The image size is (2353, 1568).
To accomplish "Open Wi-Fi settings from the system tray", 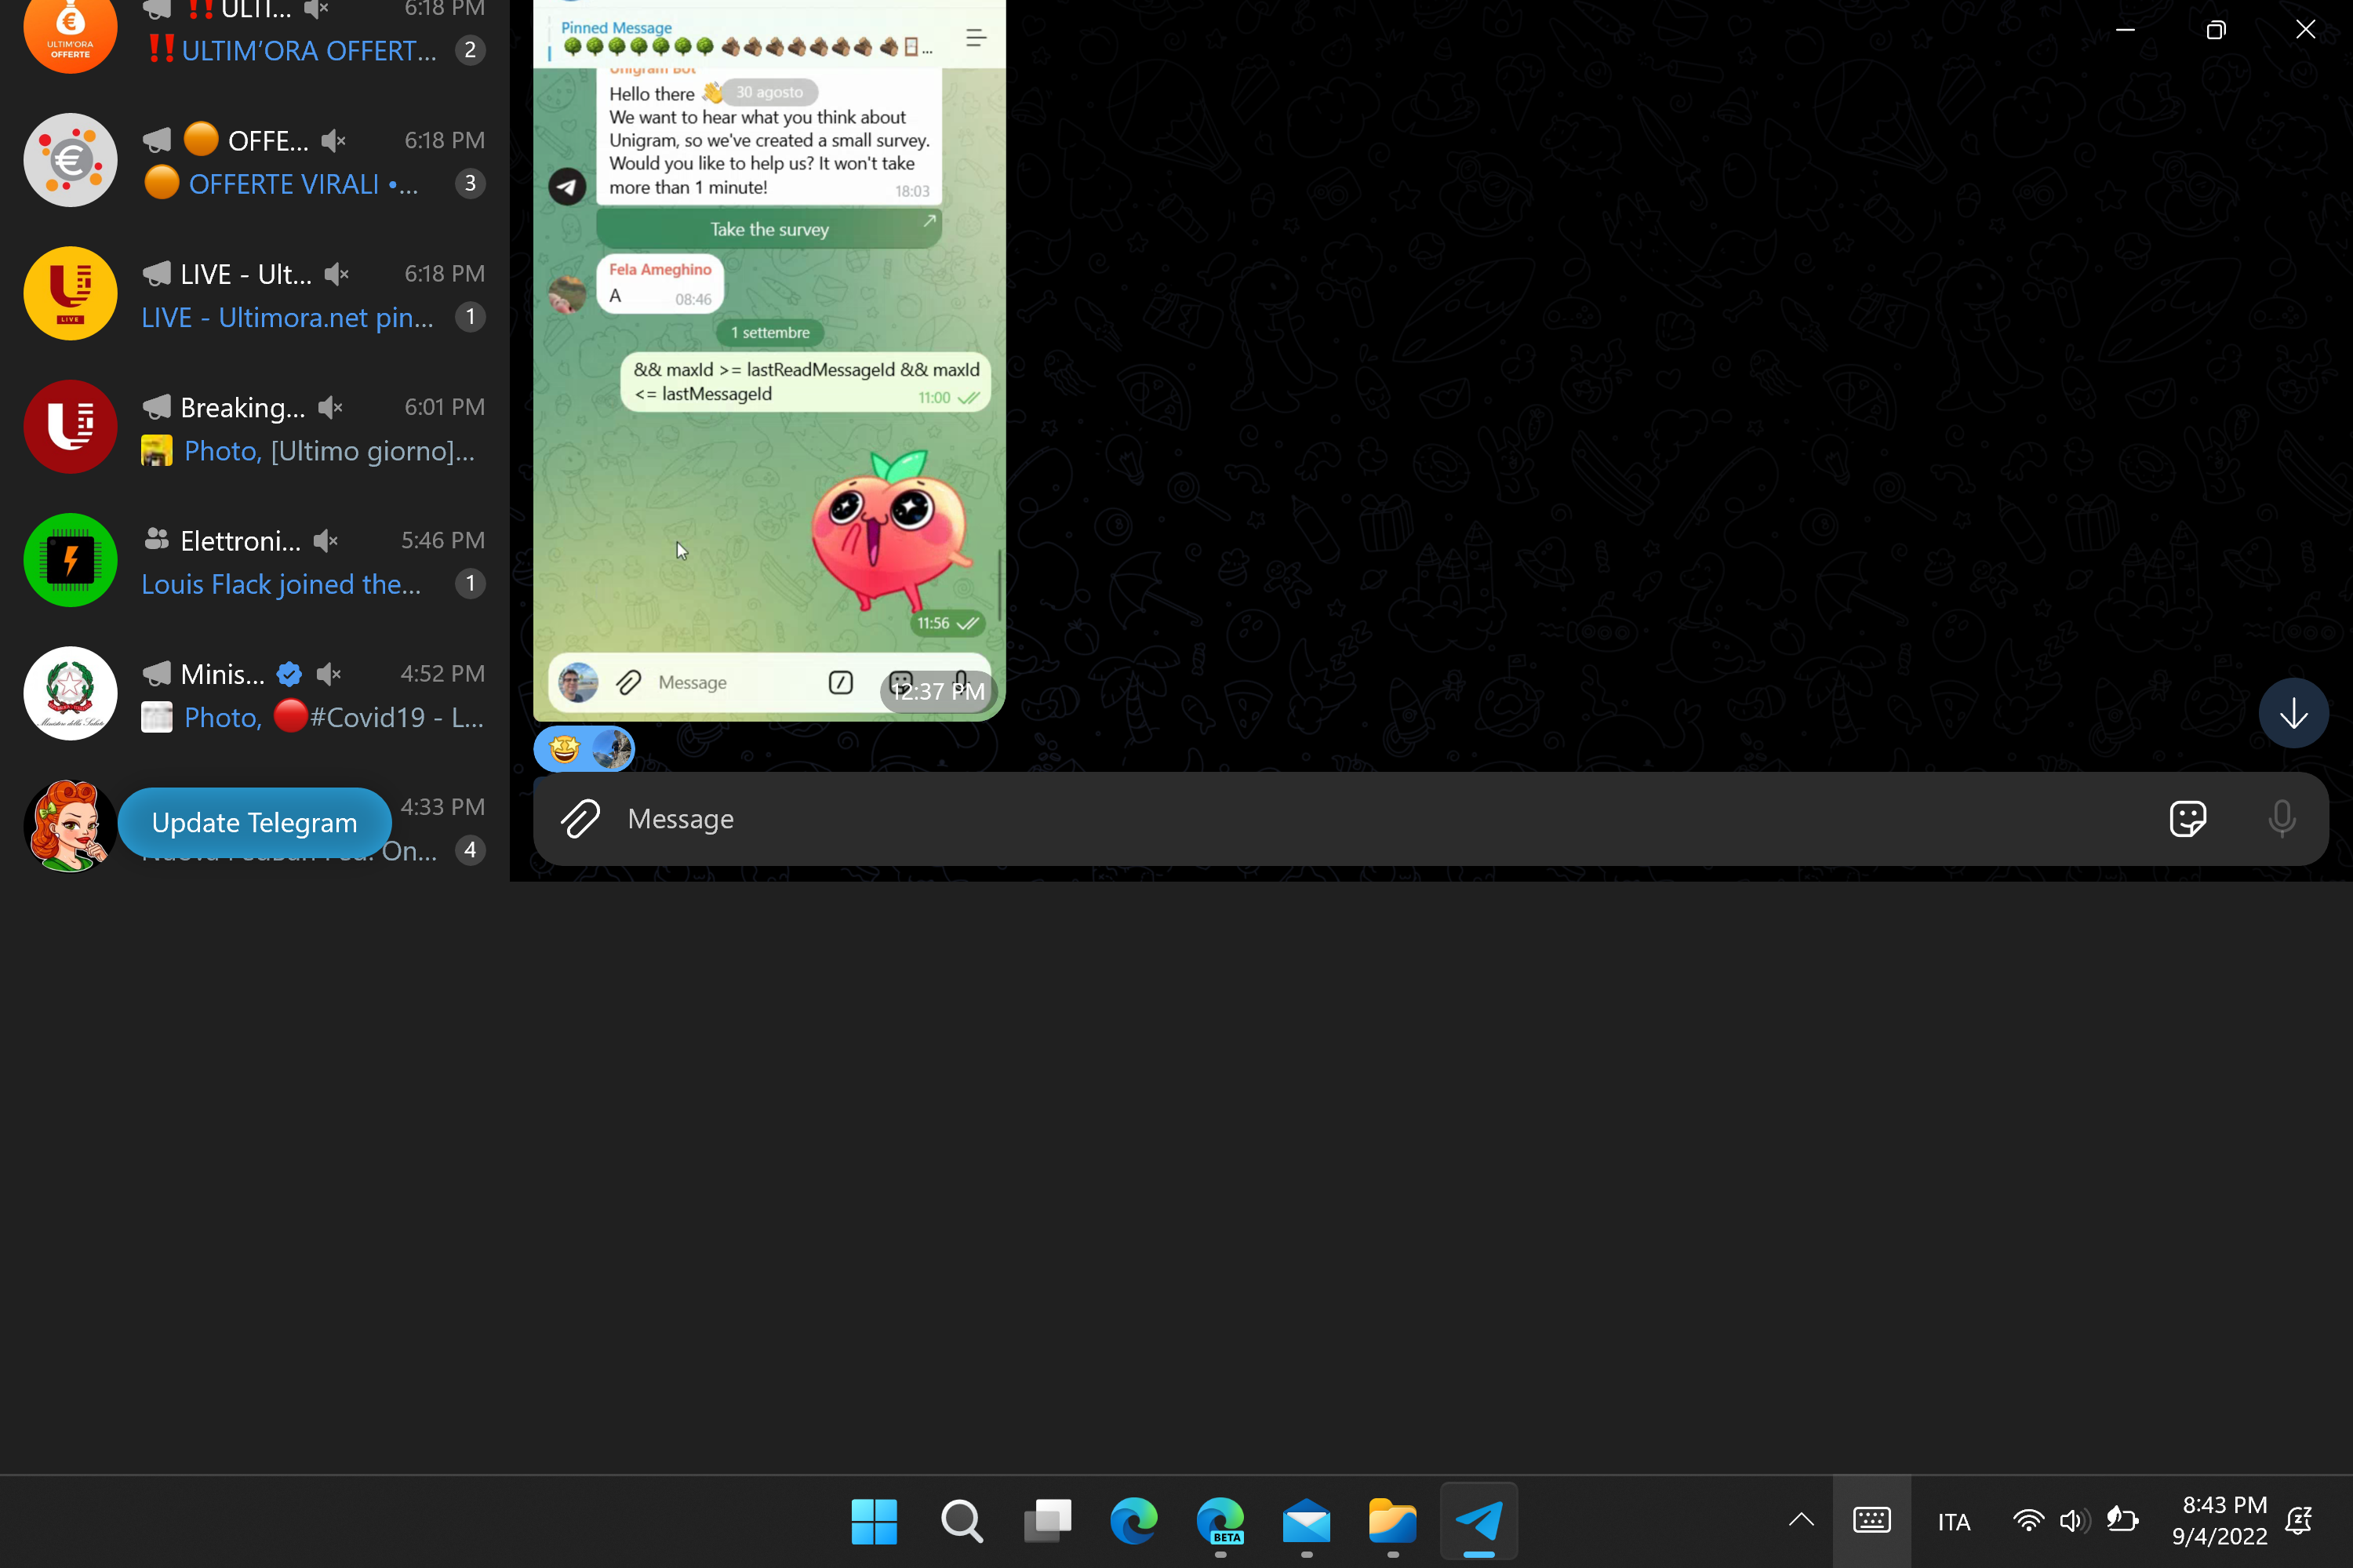I will [x=2027, y=1521].
